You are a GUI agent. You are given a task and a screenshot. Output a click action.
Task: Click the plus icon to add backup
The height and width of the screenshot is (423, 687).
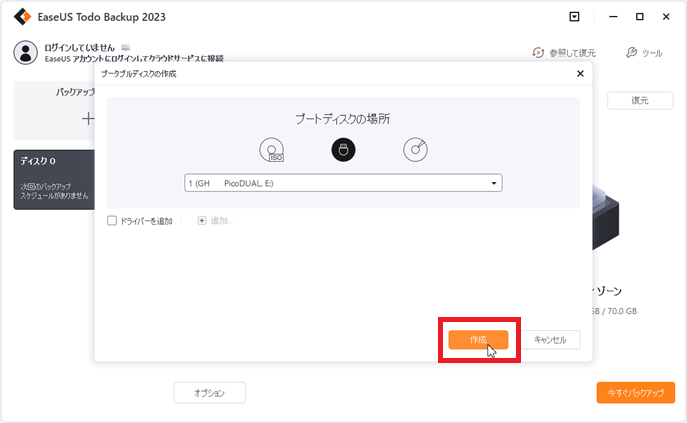click(x=87, y=119)
